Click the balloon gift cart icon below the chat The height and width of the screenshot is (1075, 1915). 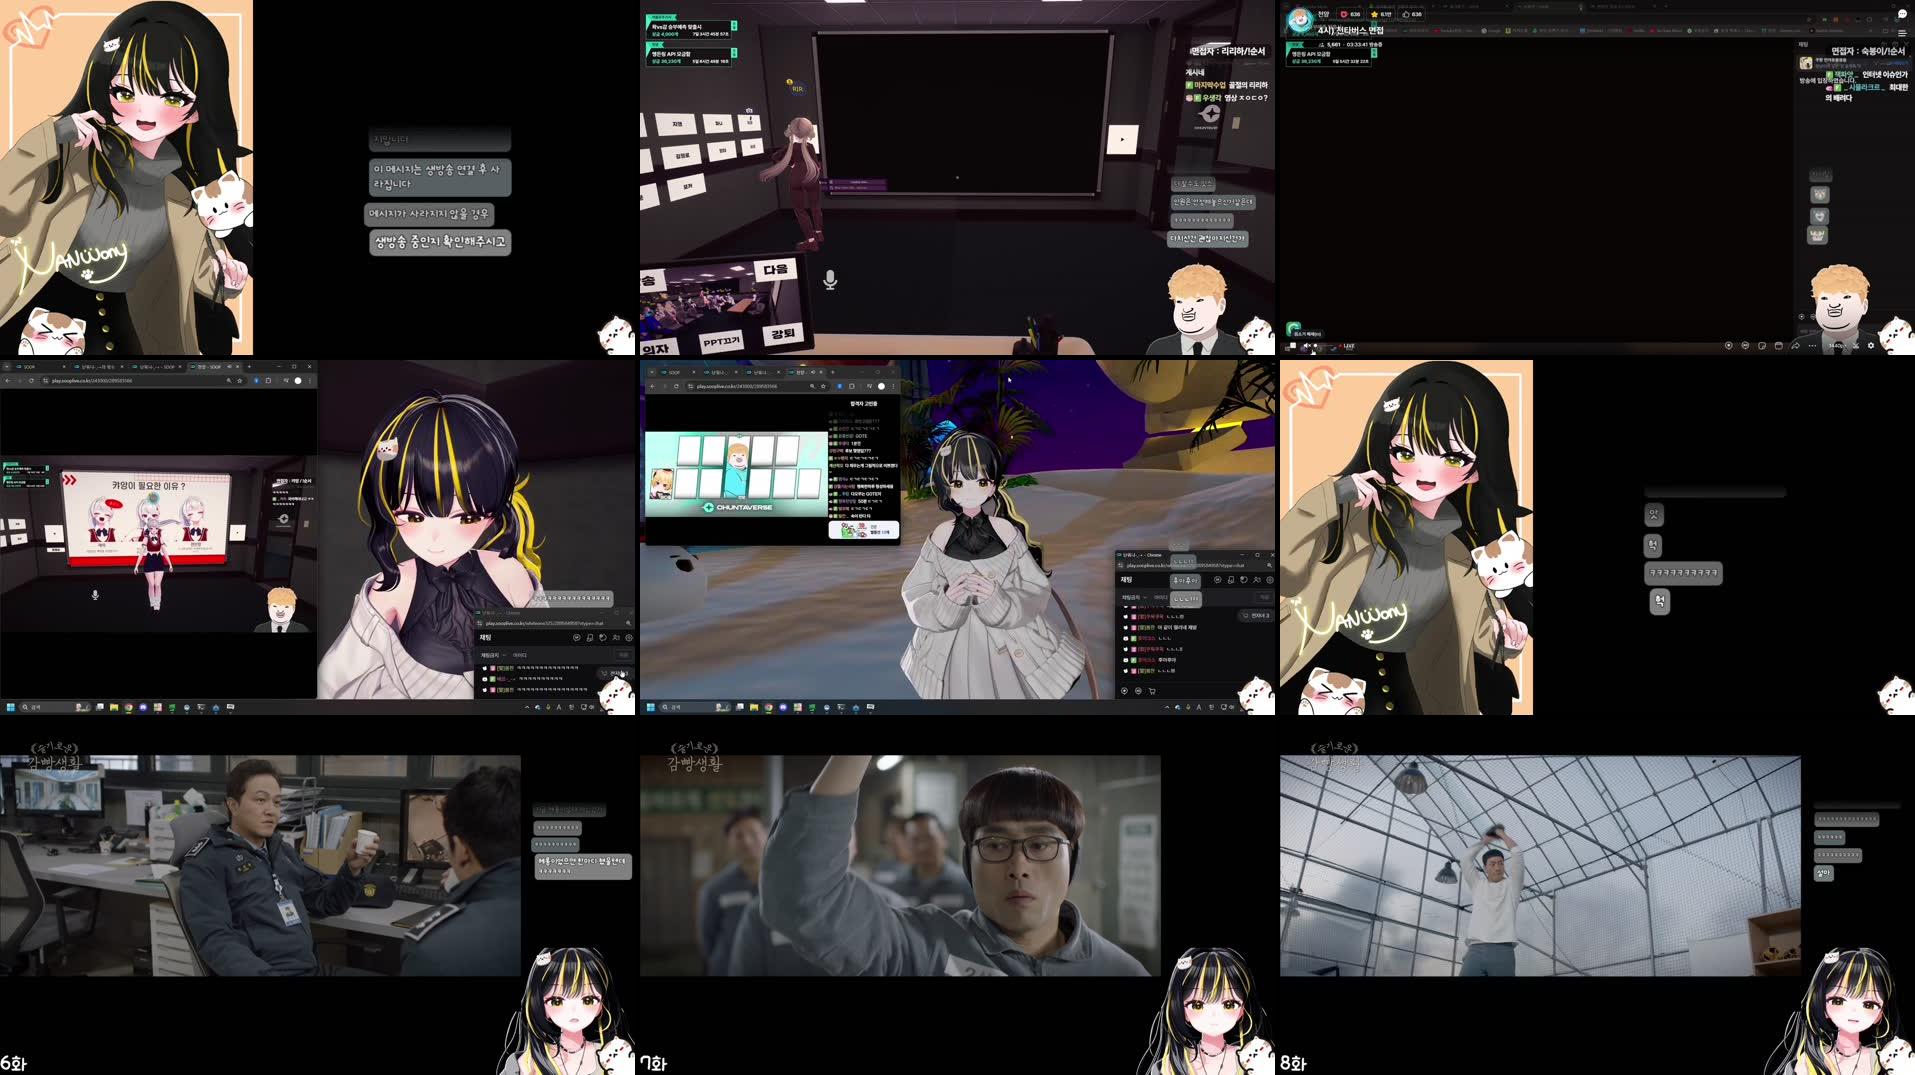pyautogui.click(x=1152, y=691)
